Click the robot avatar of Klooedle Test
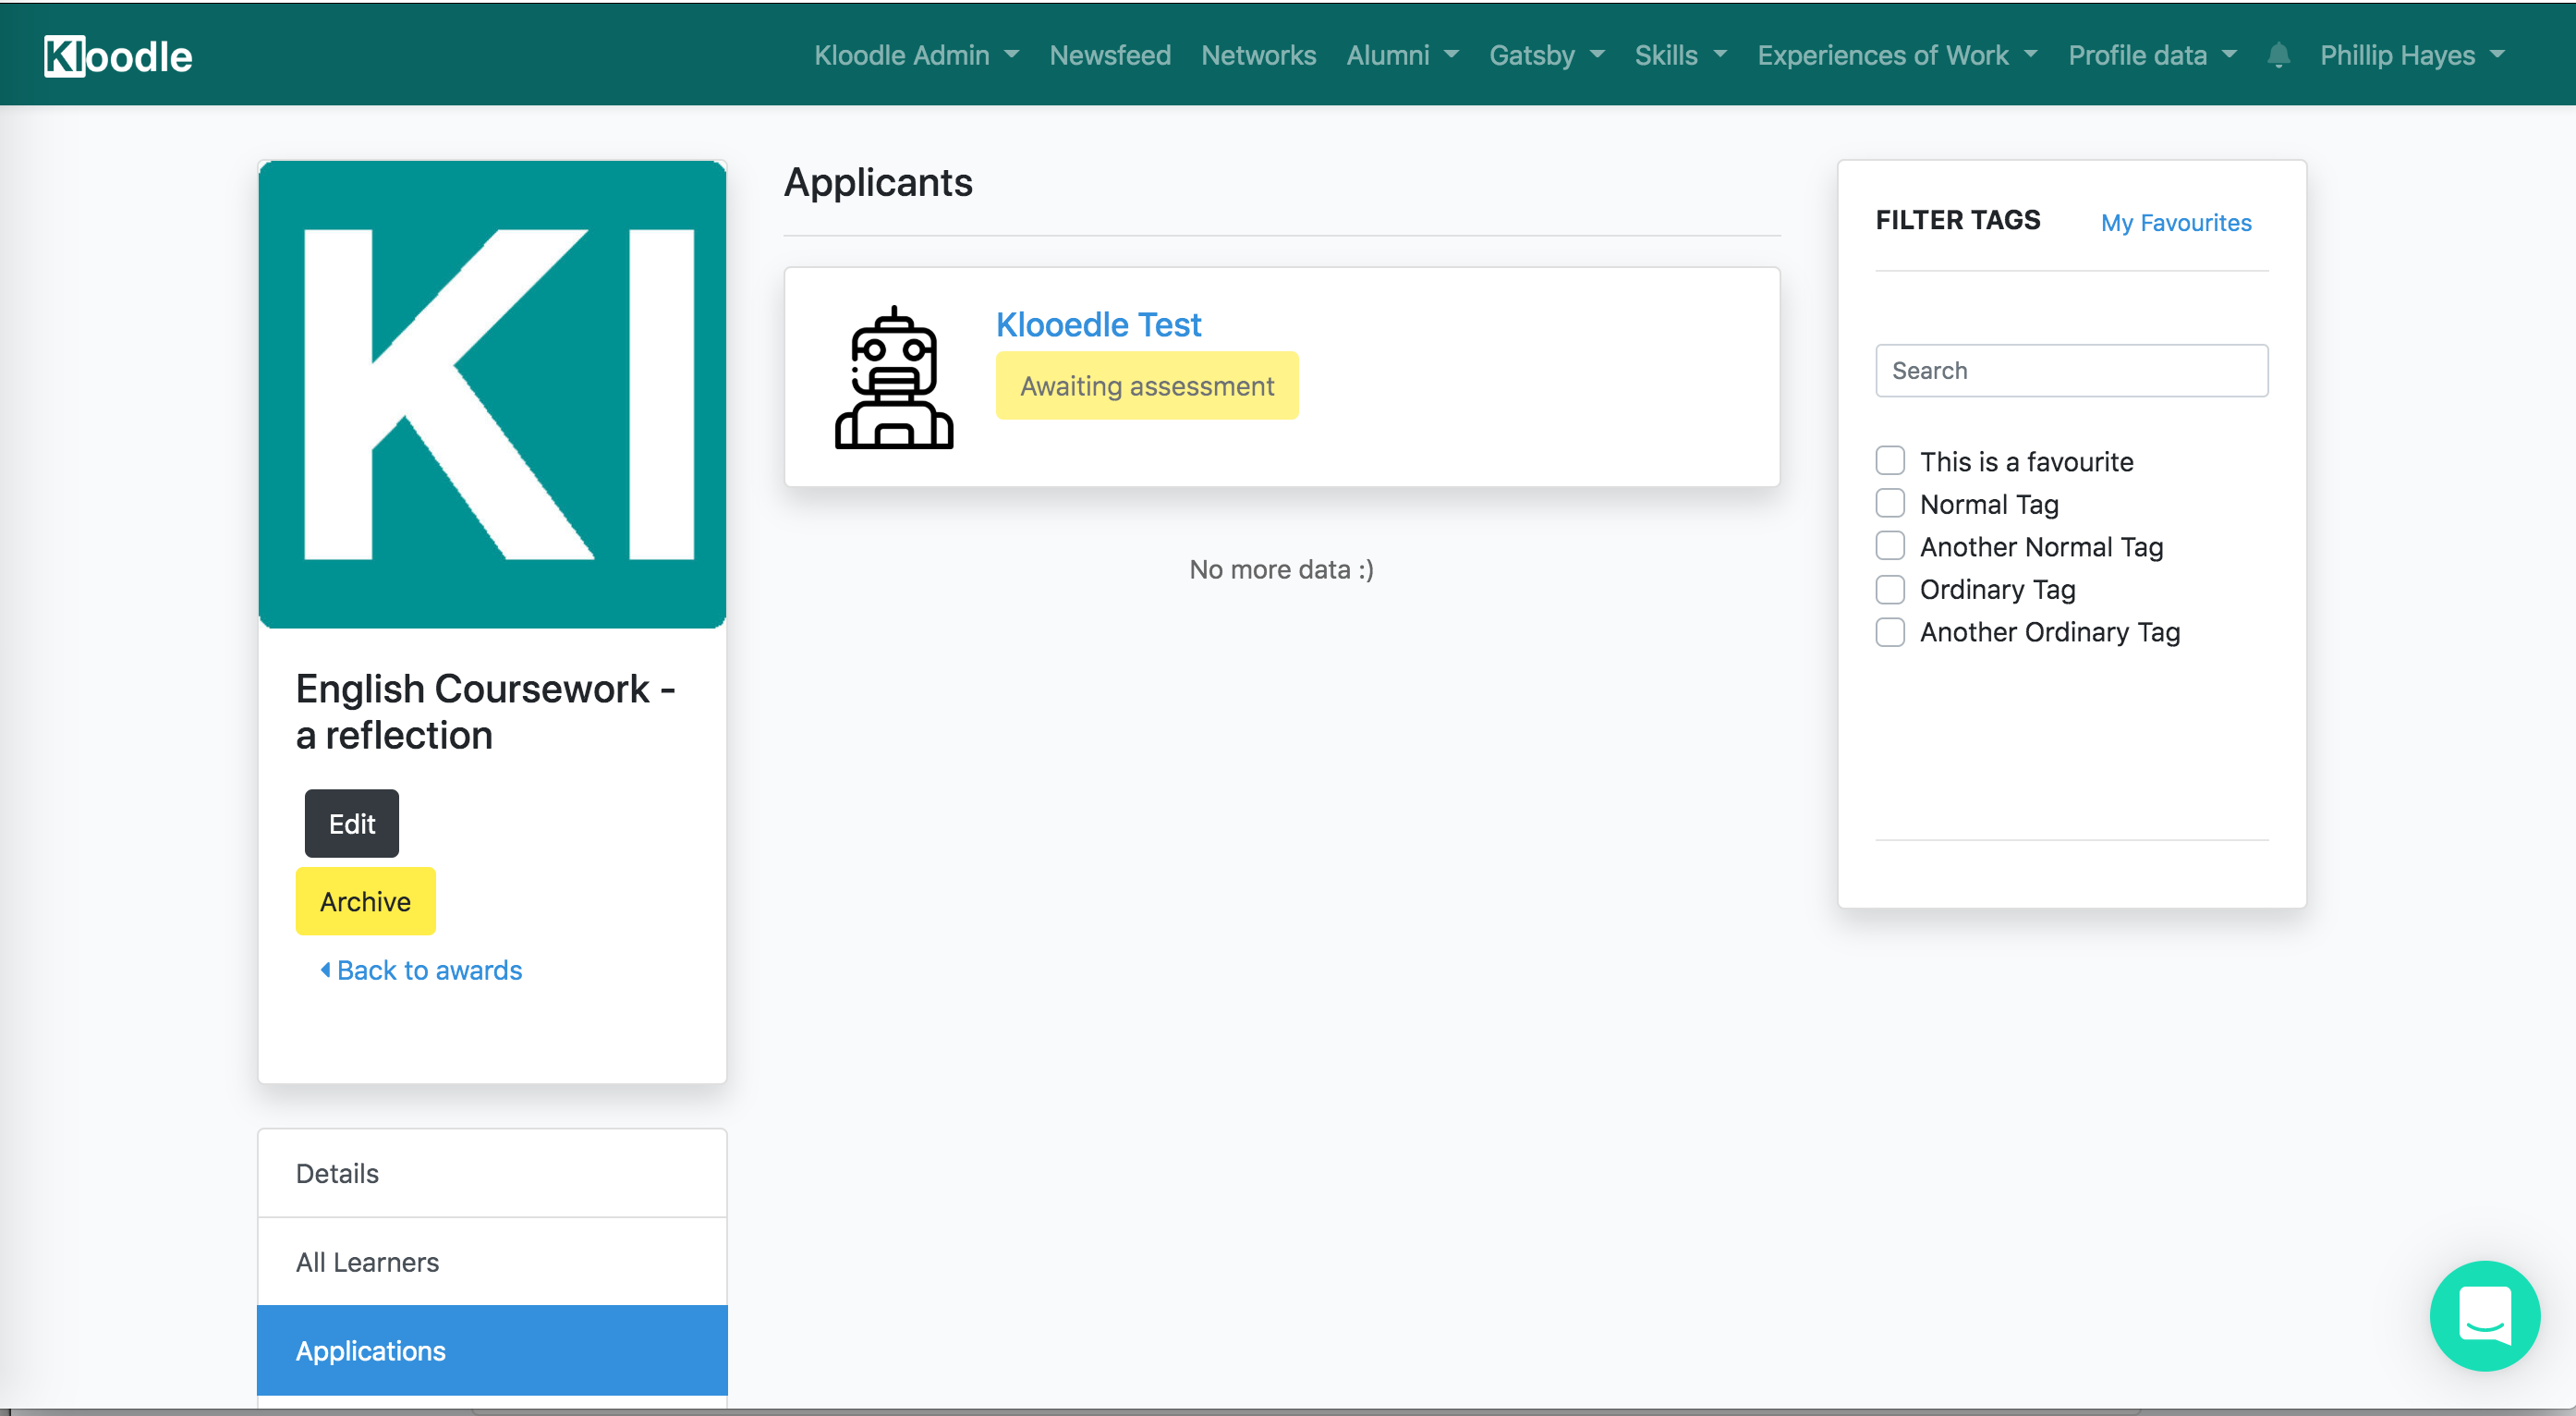The height and width of the screenshot is (1416, 2576). (894, 378)
